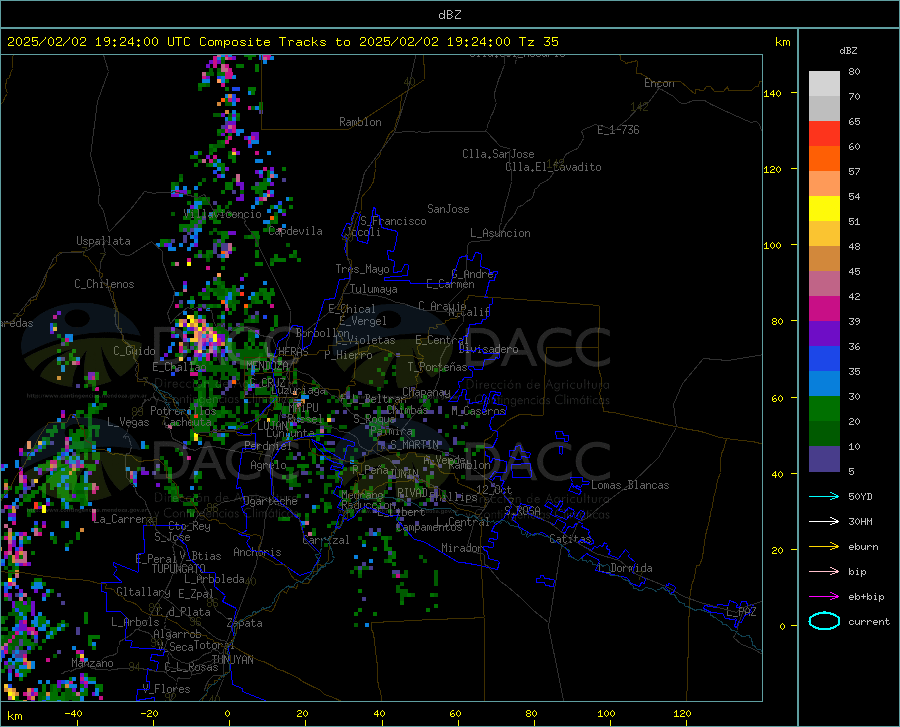Image resolution: width=900 pixels, height=727 pixels.
Task: Click the 5 dBZ dark purple swatch
Action: point(824,459)
